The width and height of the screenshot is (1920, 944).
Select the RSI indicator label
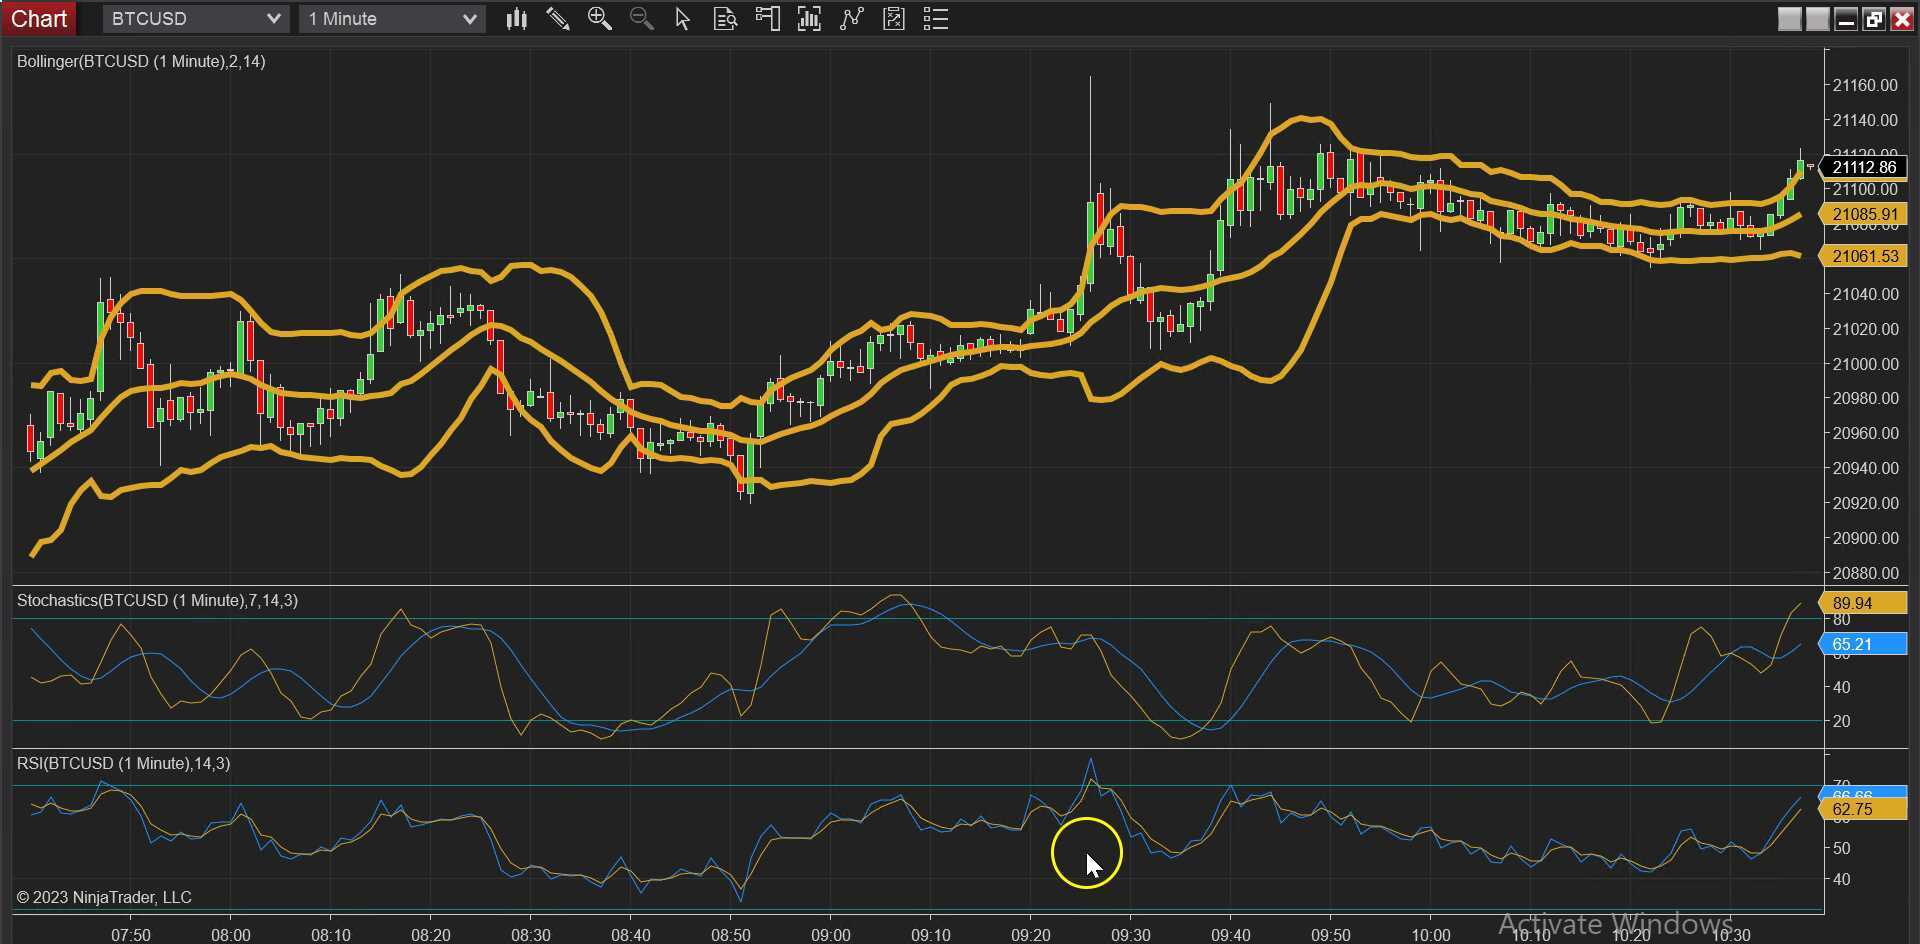pyautogui.click(x=123, y=764)
